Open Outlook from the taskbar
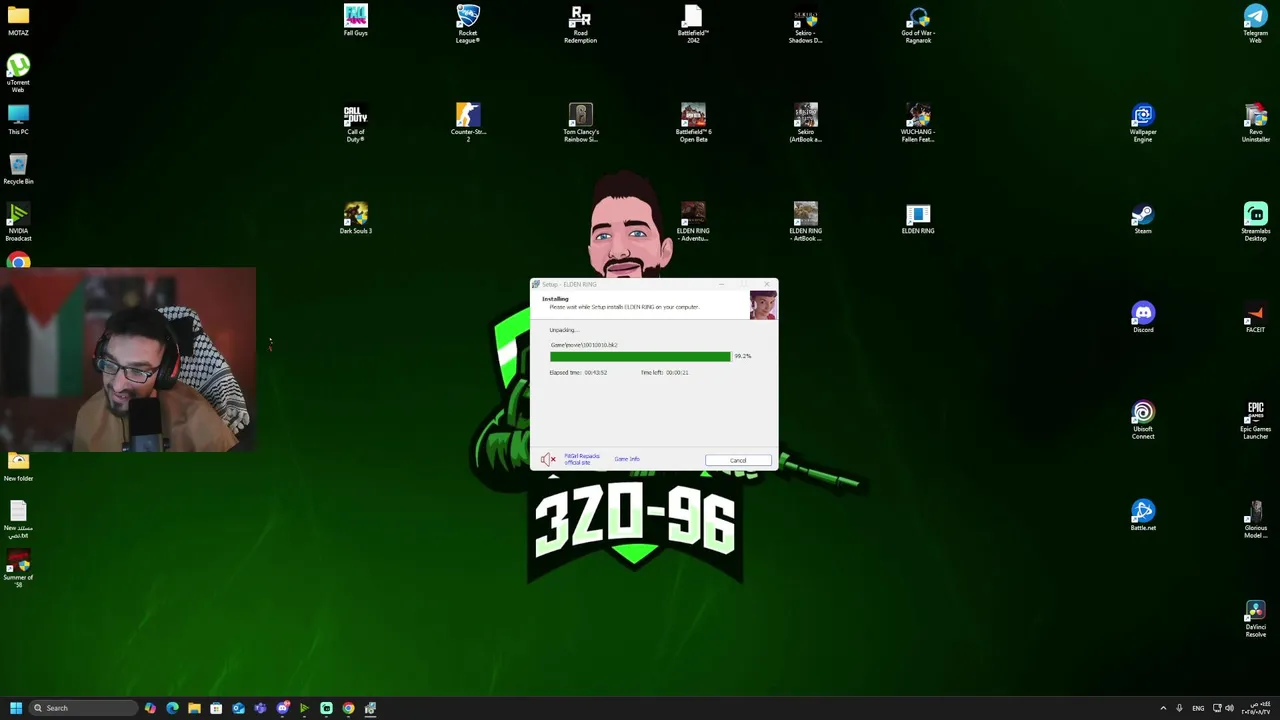This screenshot has height=720, width=1280. point(238,708)
